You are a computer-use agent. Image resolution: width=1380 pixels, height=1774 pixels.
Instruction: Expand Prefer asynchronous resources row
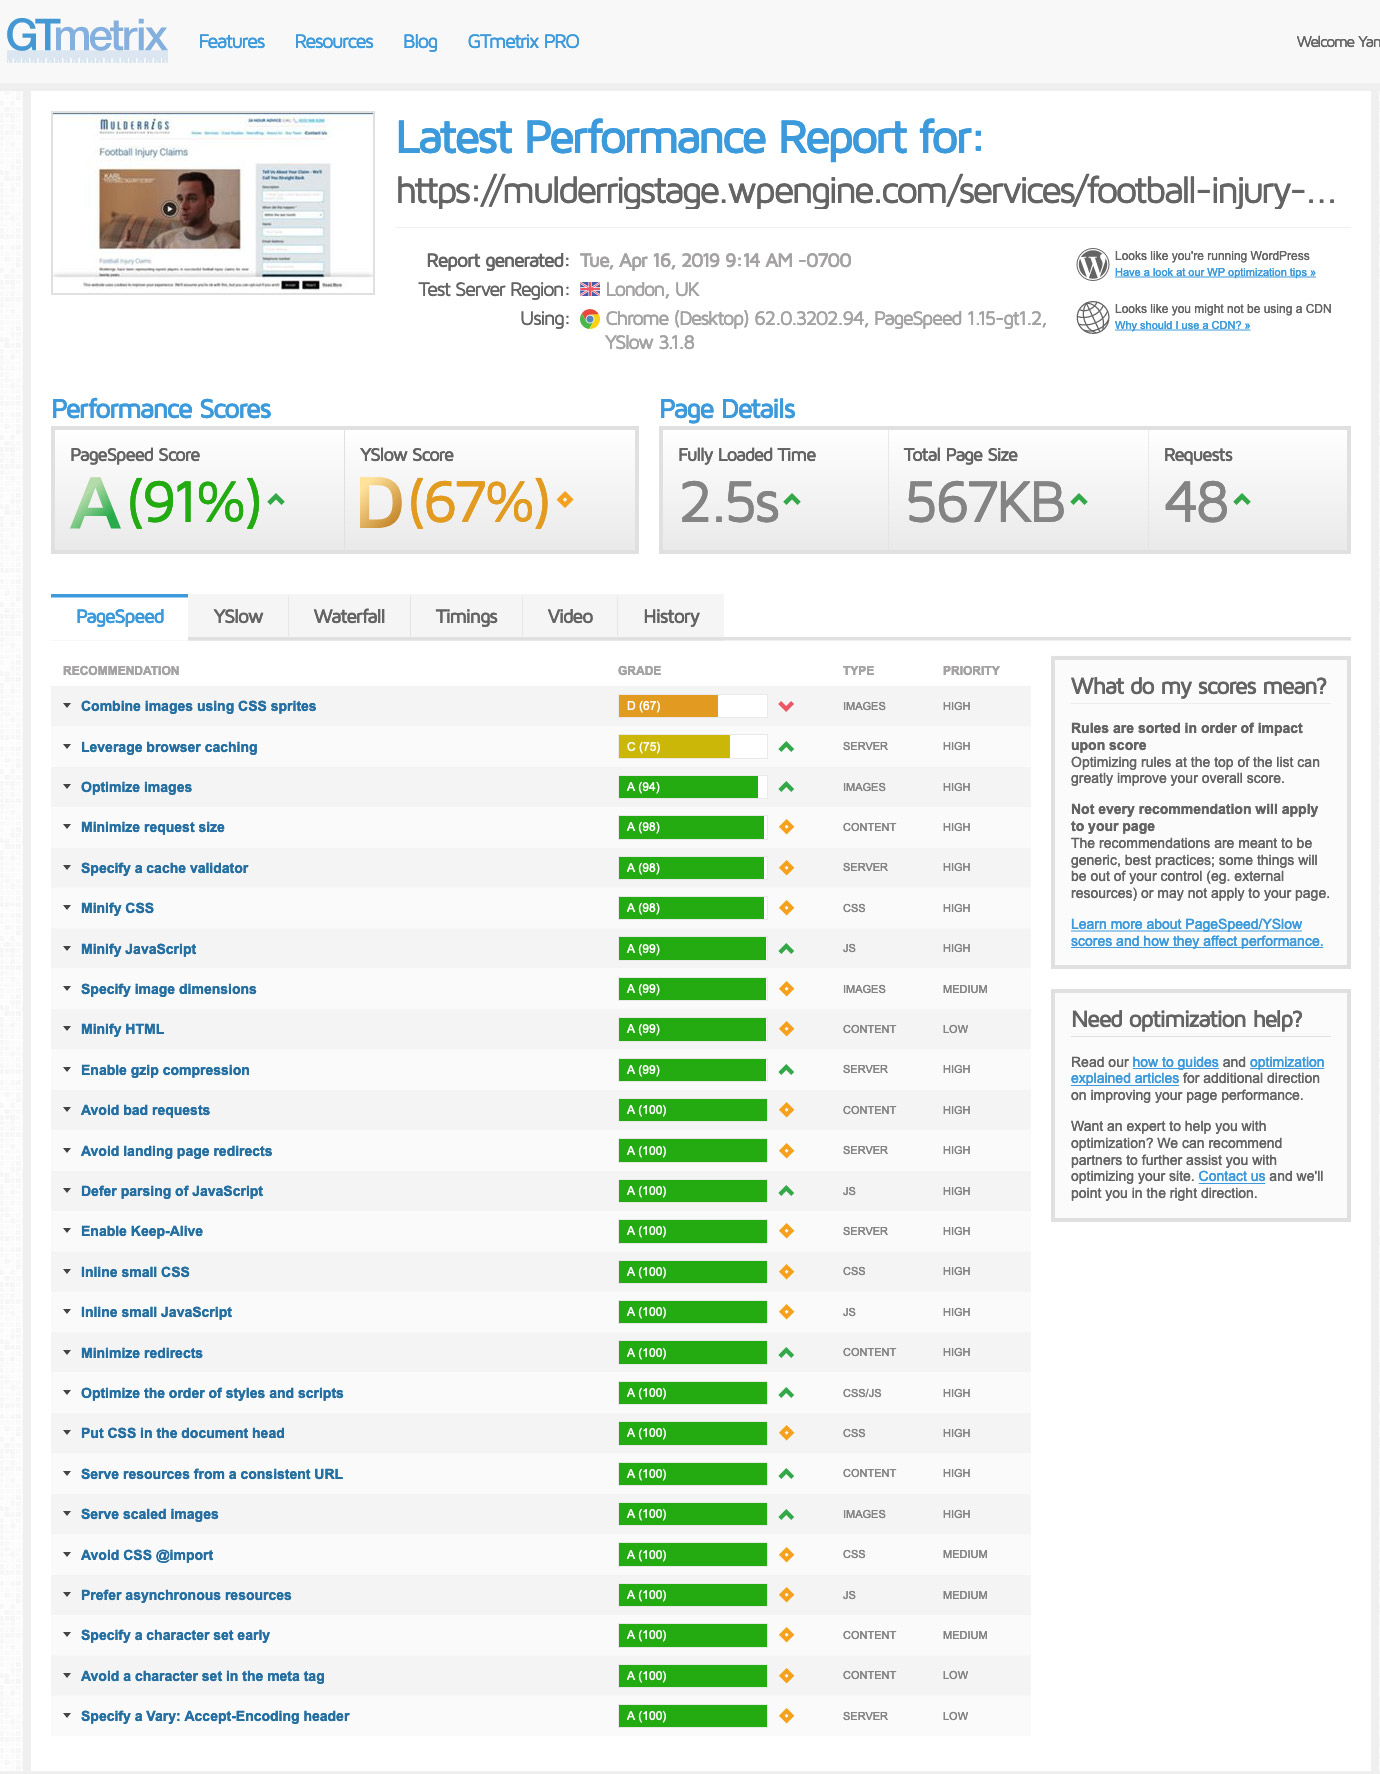[67, 1595]
